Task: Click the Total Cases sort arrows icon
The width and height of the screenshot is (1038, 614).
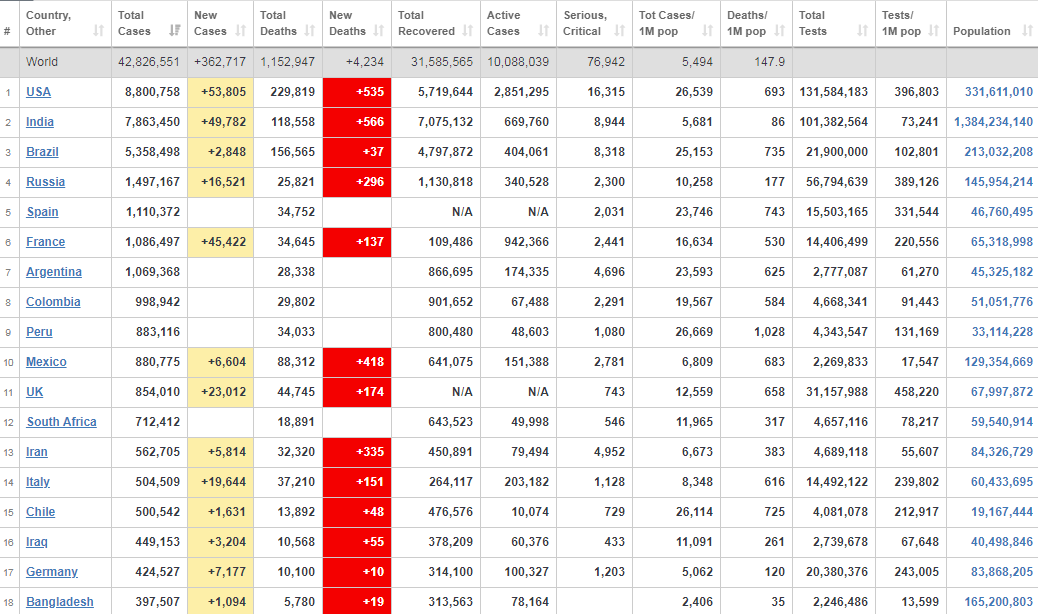Action: [x=175, y=31]
